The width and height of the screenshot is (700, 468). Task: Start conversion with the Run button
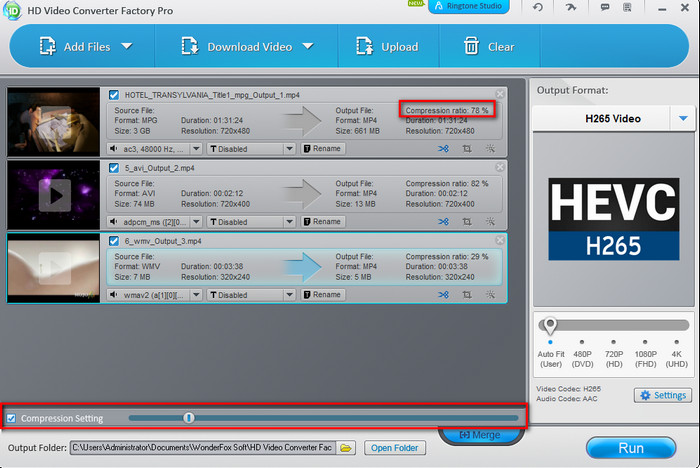coord(631,448)
